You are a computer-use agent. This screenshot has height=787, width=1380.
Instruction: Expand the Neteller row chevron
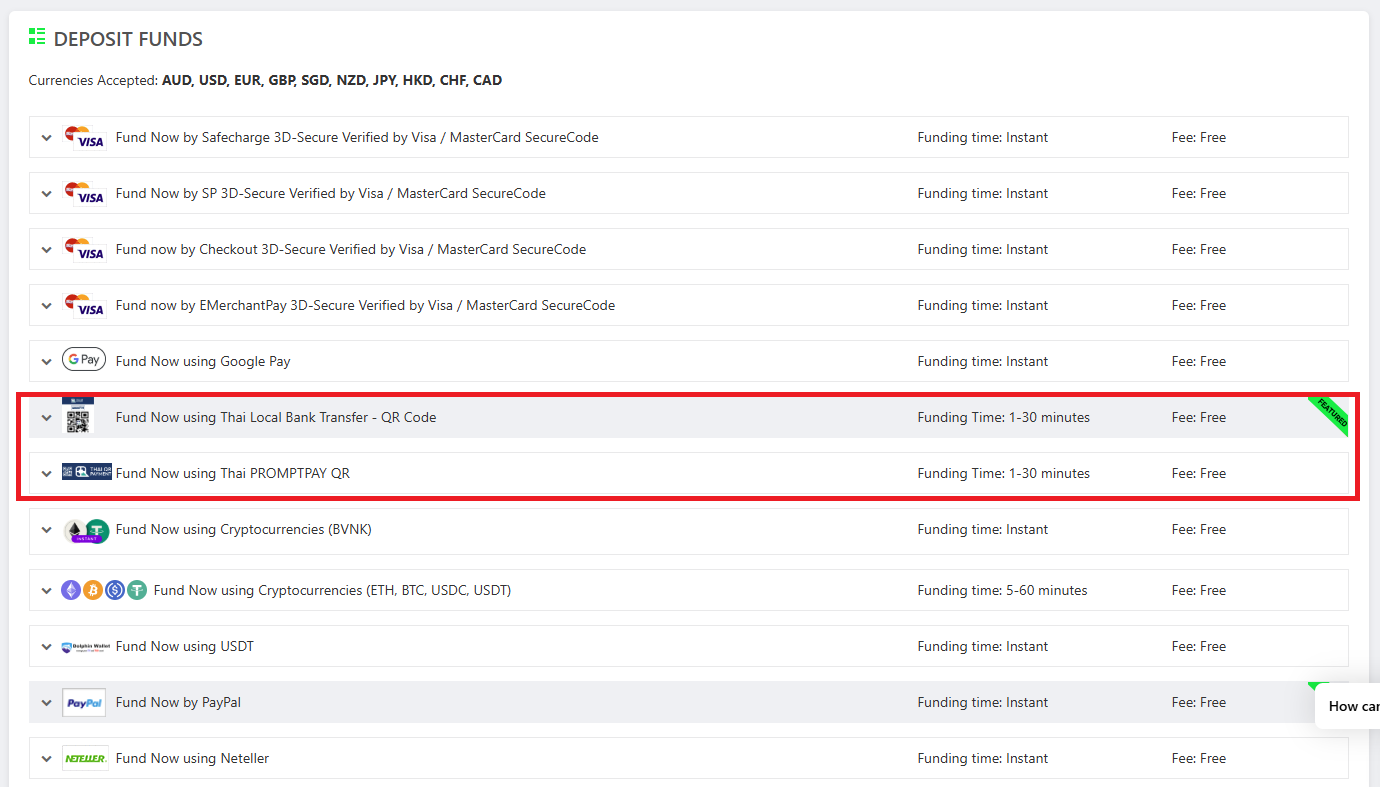pos(46,759)
